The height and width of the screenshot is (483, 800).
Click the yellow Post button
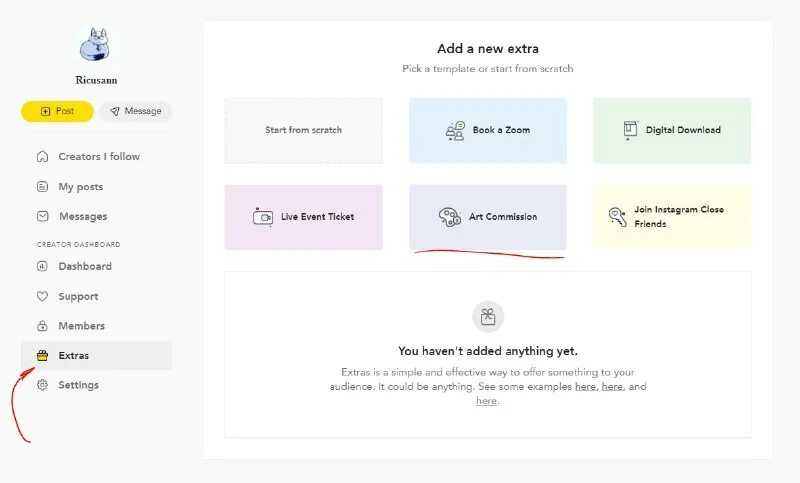[57, 111]
